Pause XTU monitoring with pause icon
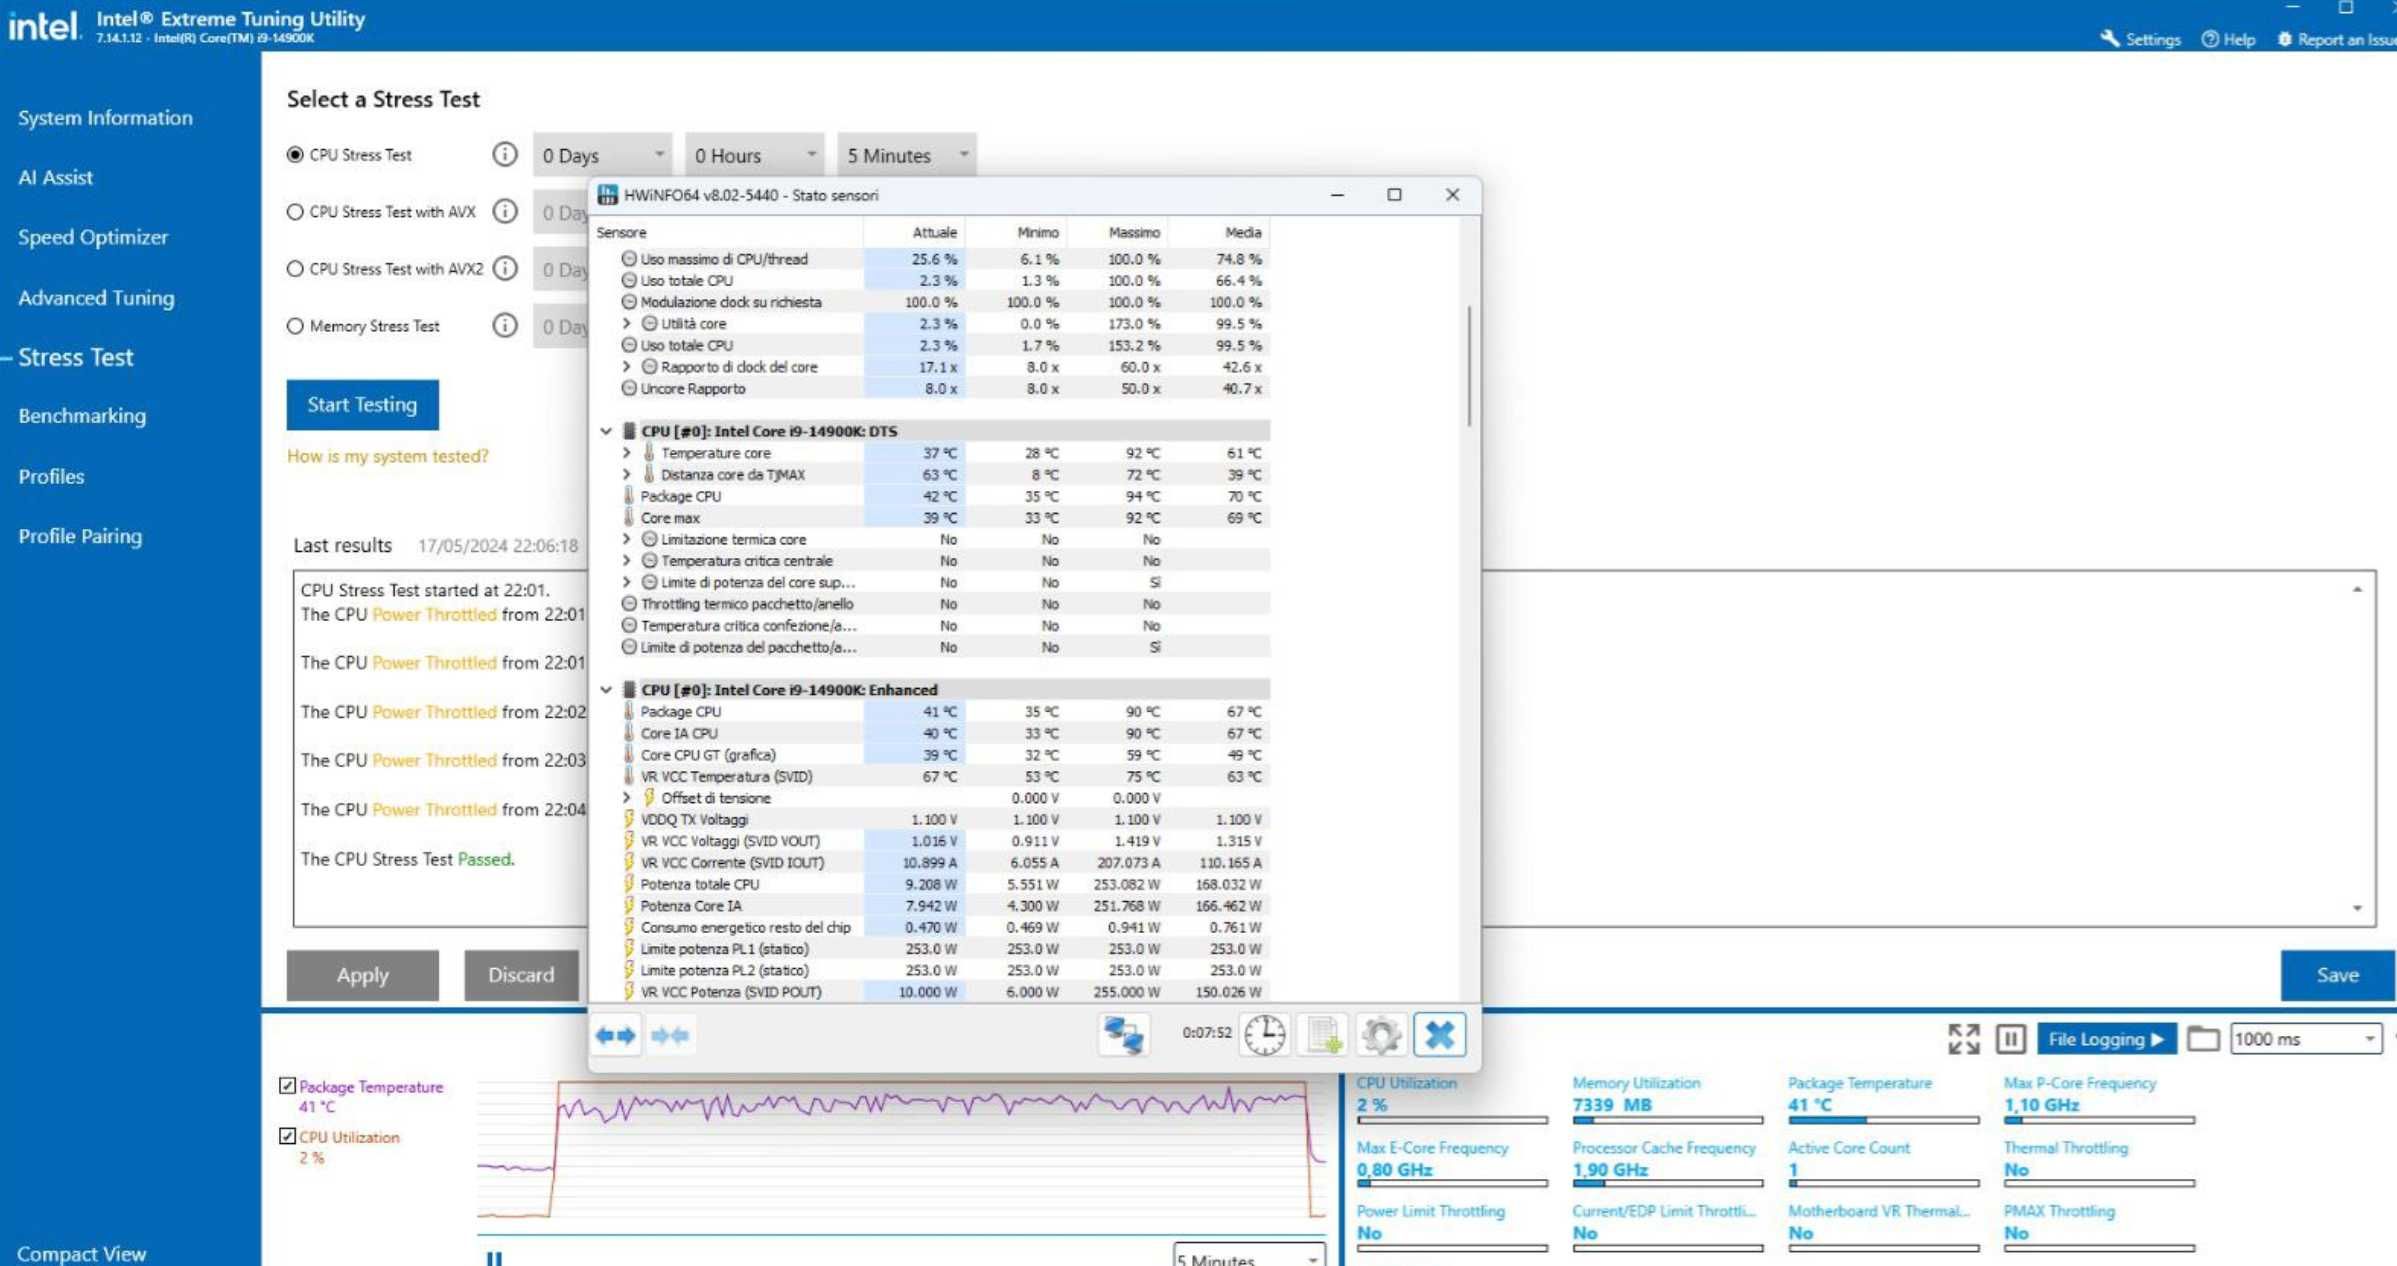 (2010, 1039)
